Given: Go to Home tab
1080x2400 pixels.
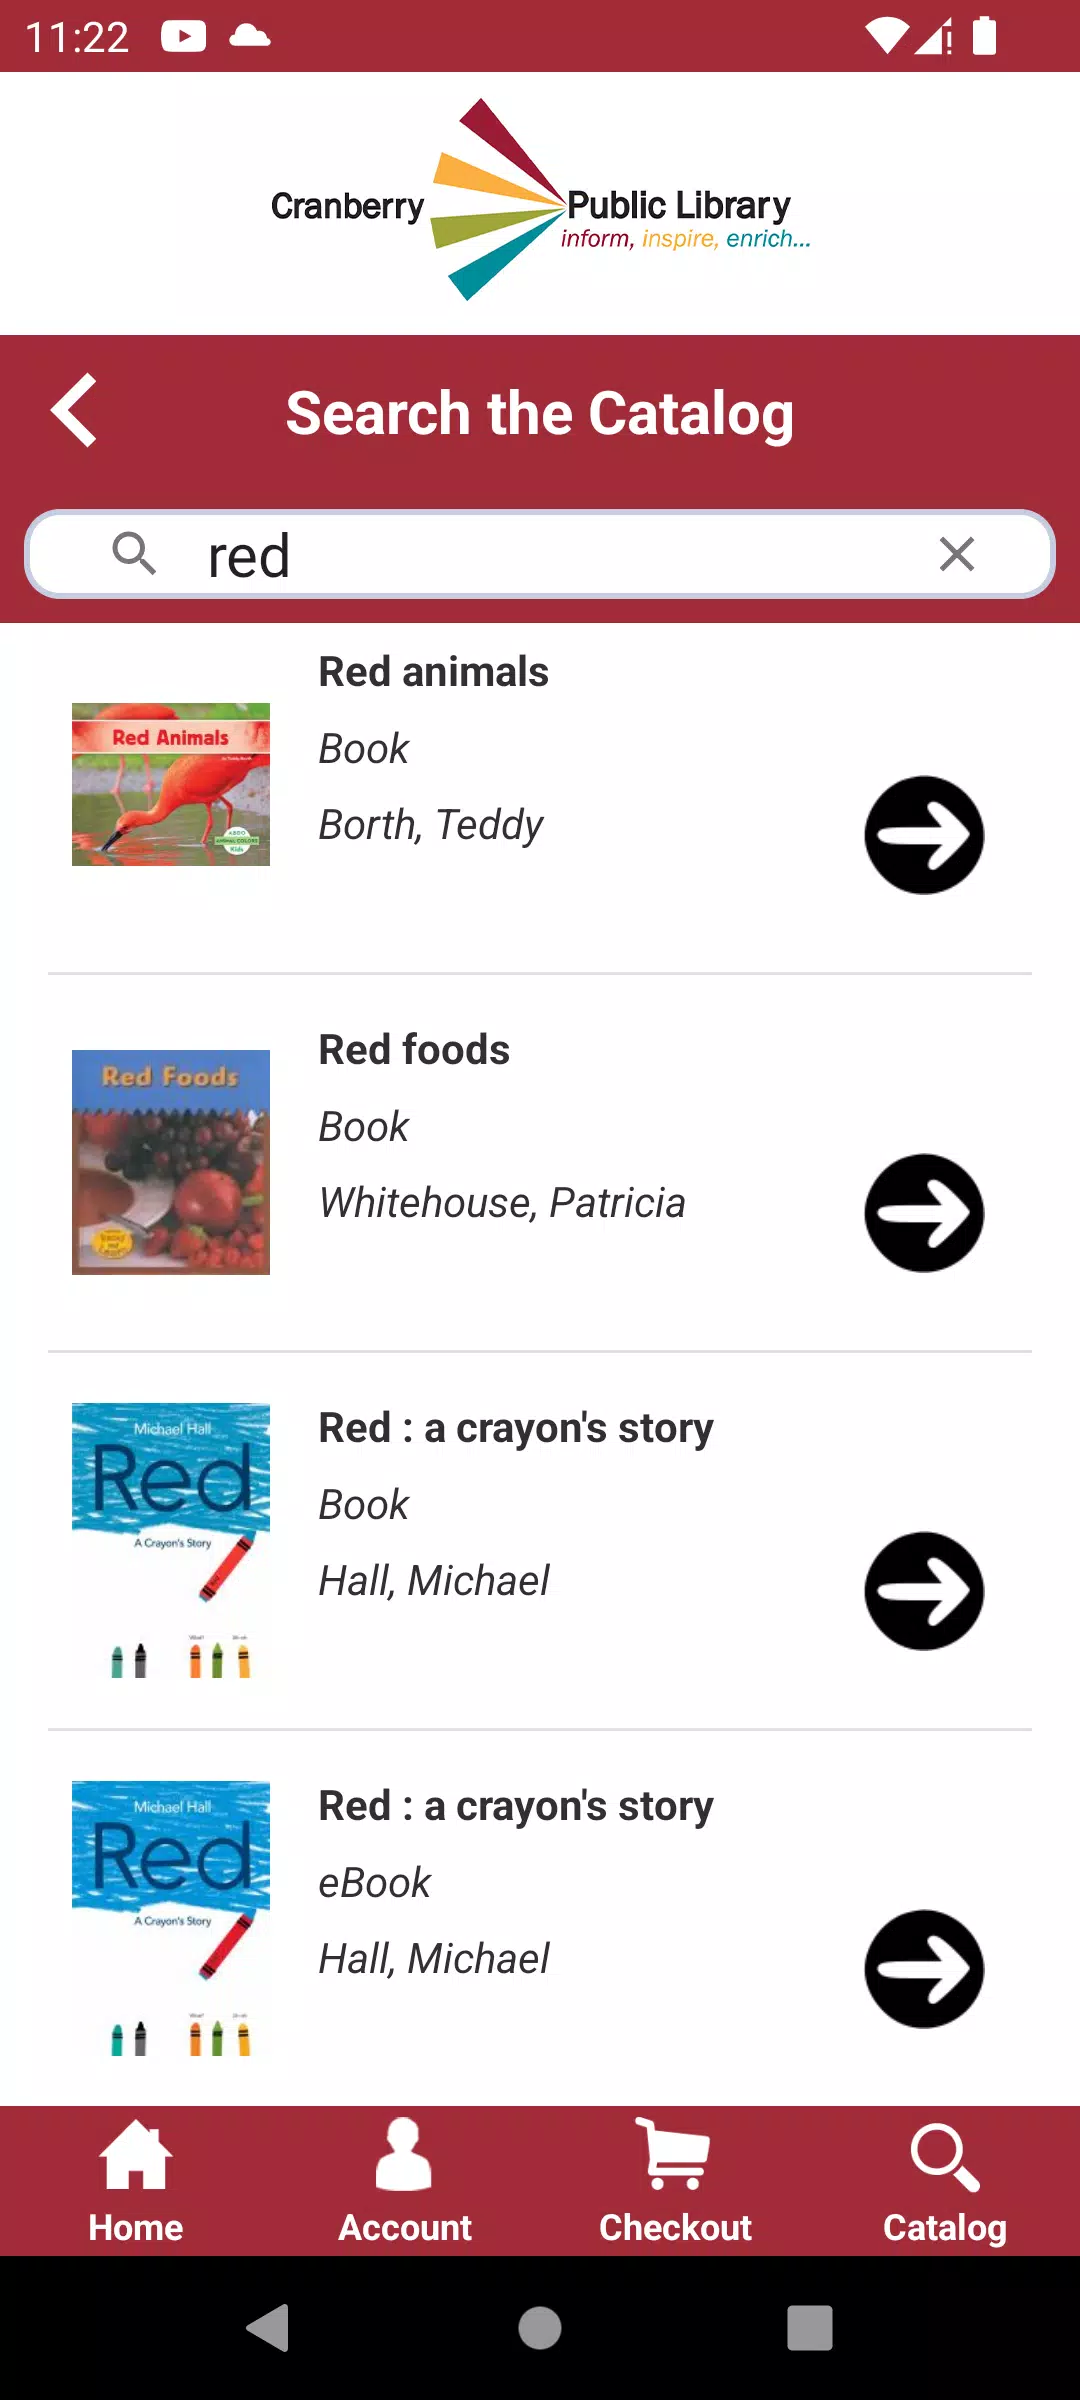Looking at the screenshot, I should pyautogui.click(x=136, y=2182).
